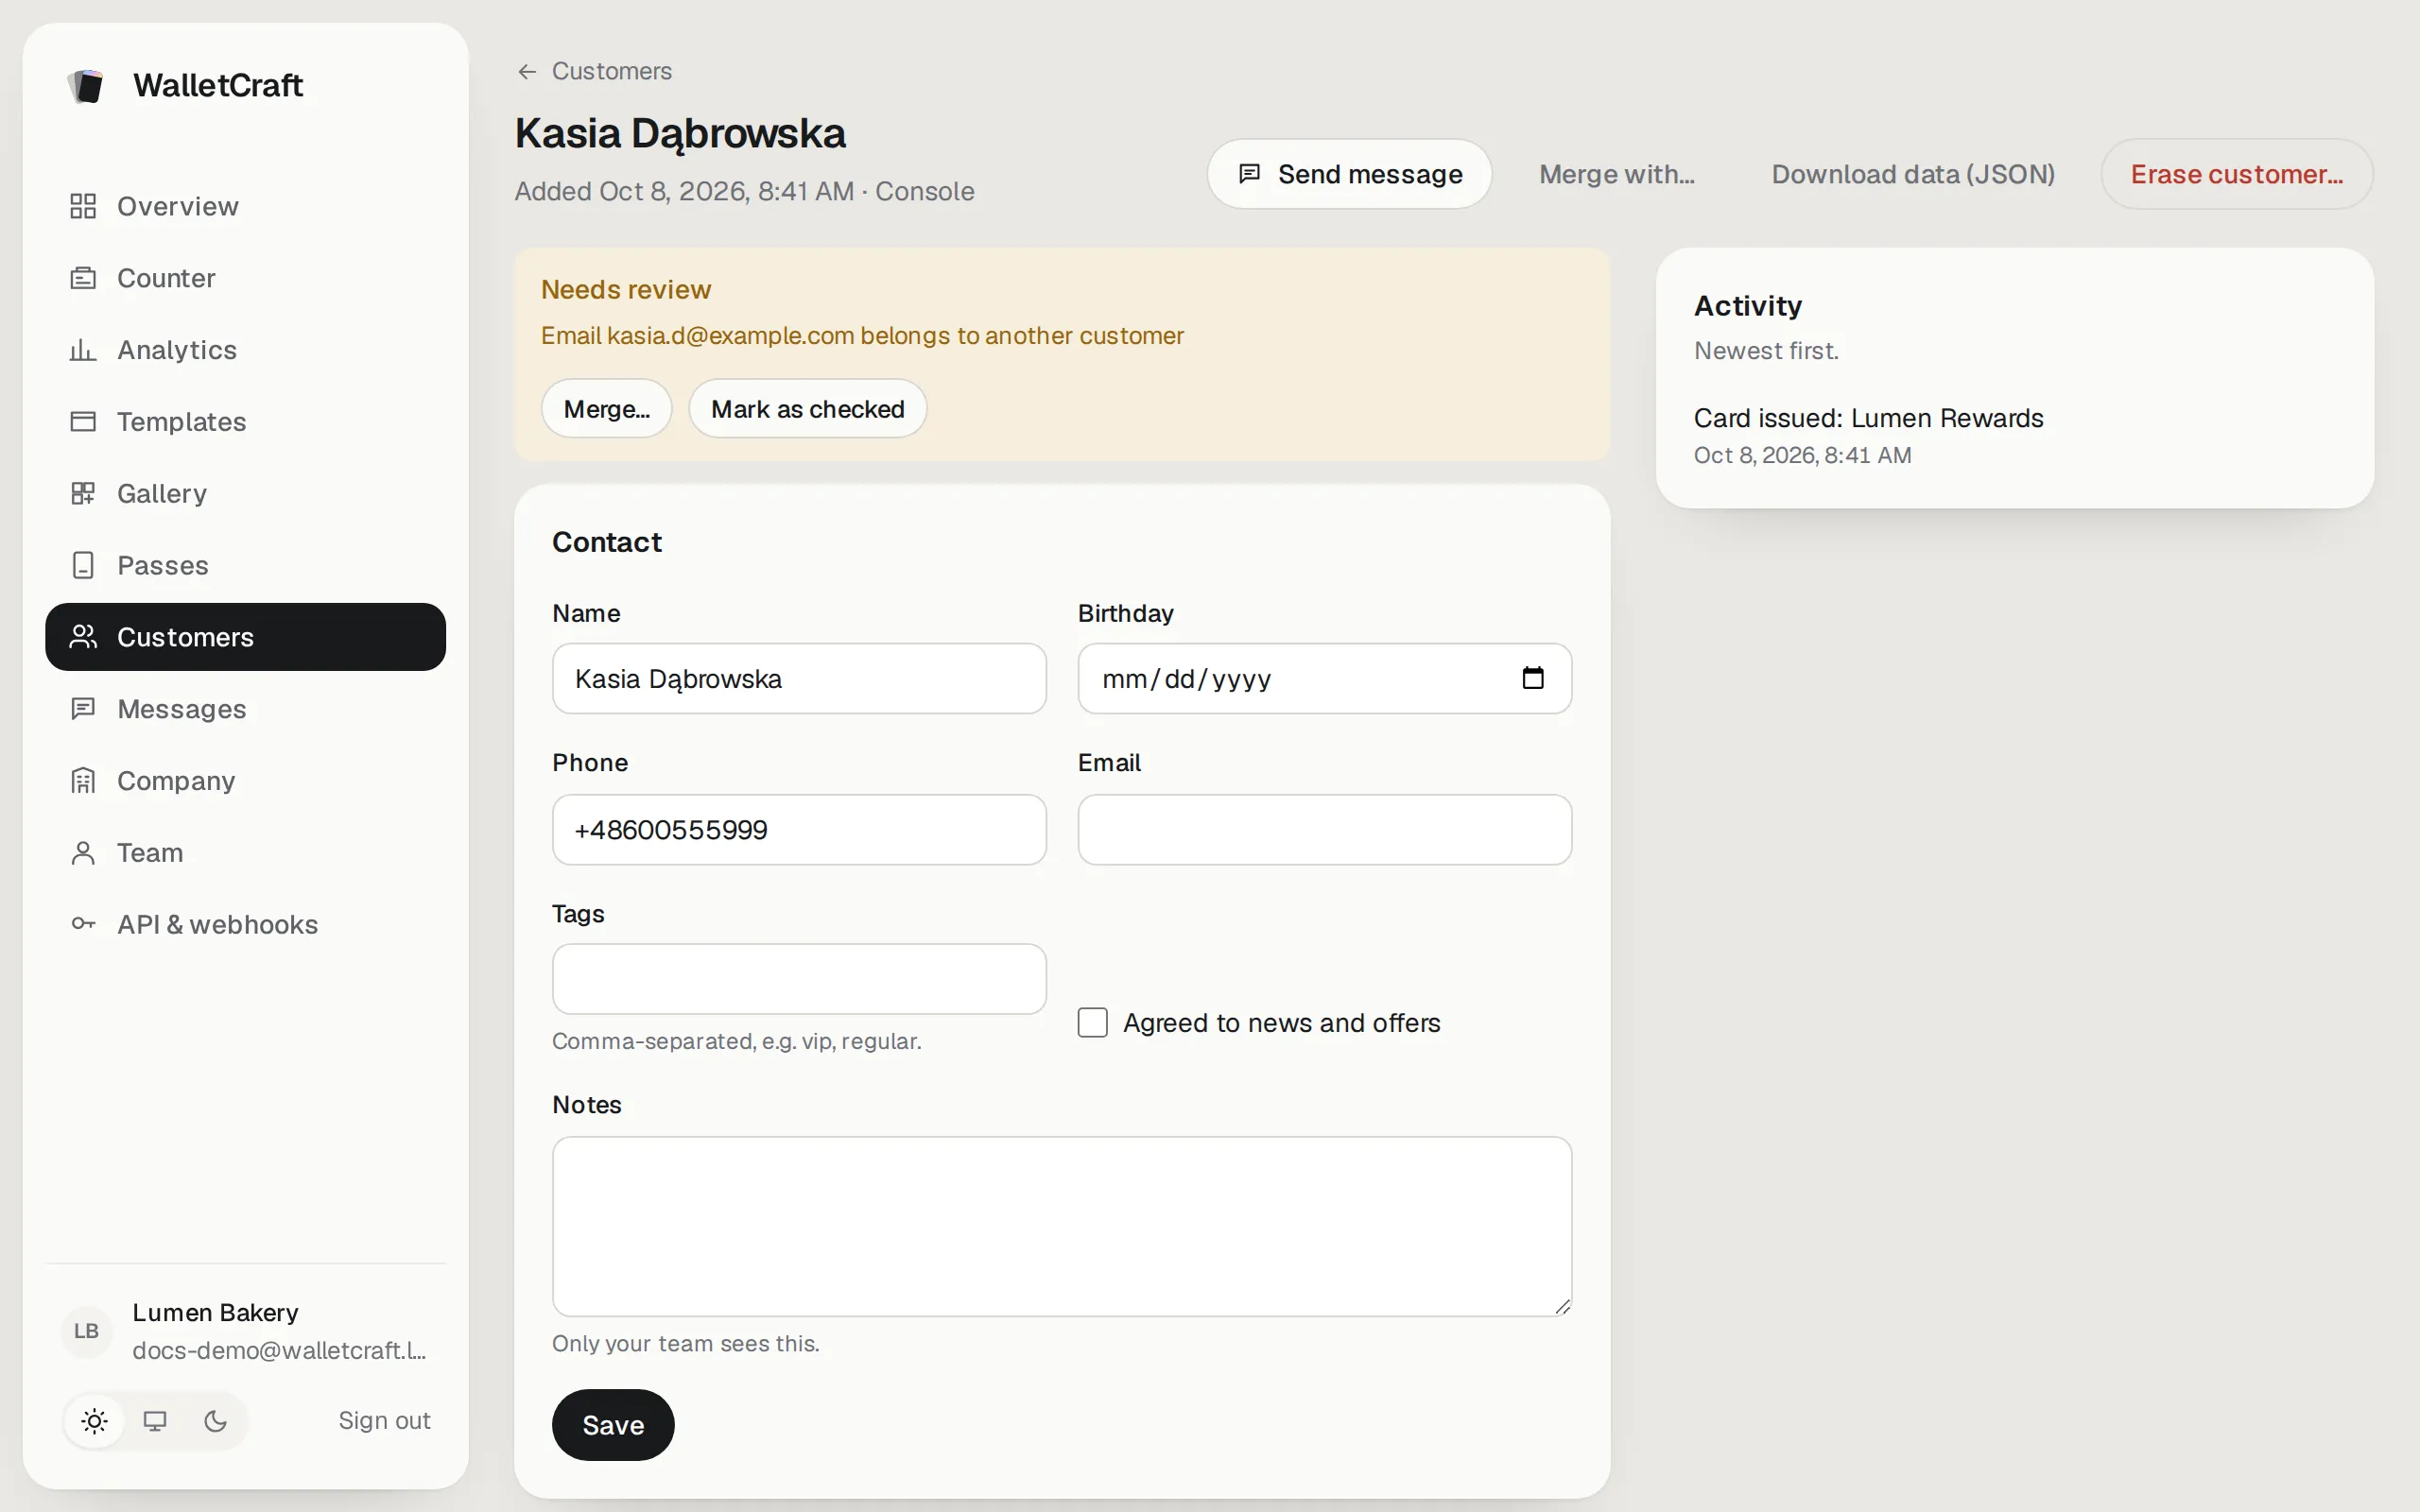Click Mark as checked button
Image resolution: width=2420 pixels, height=1512 pixels.
click(x=807, y=409)
